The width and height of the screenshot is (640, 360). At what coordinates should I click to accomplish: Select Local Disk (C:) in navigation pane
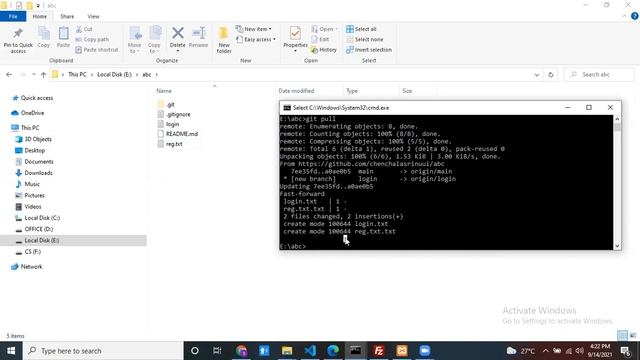pos(38,218)
